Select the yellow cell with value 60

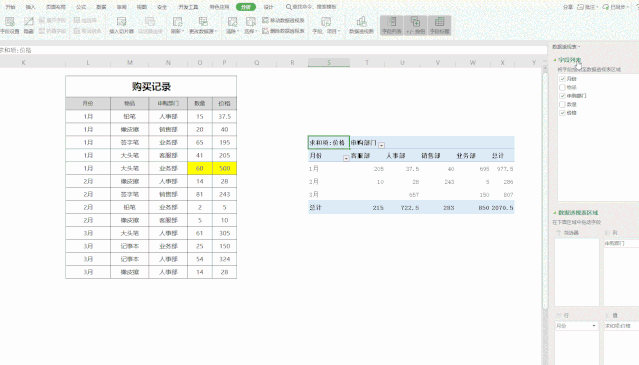[200, 168]
